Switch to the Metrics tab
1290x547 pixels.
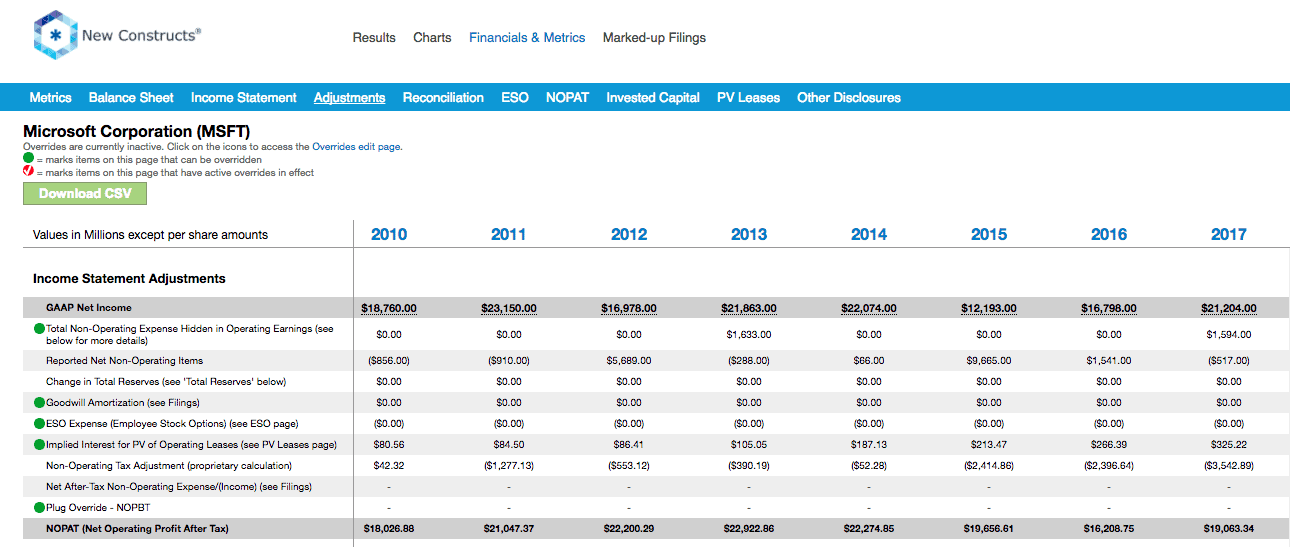50,97
